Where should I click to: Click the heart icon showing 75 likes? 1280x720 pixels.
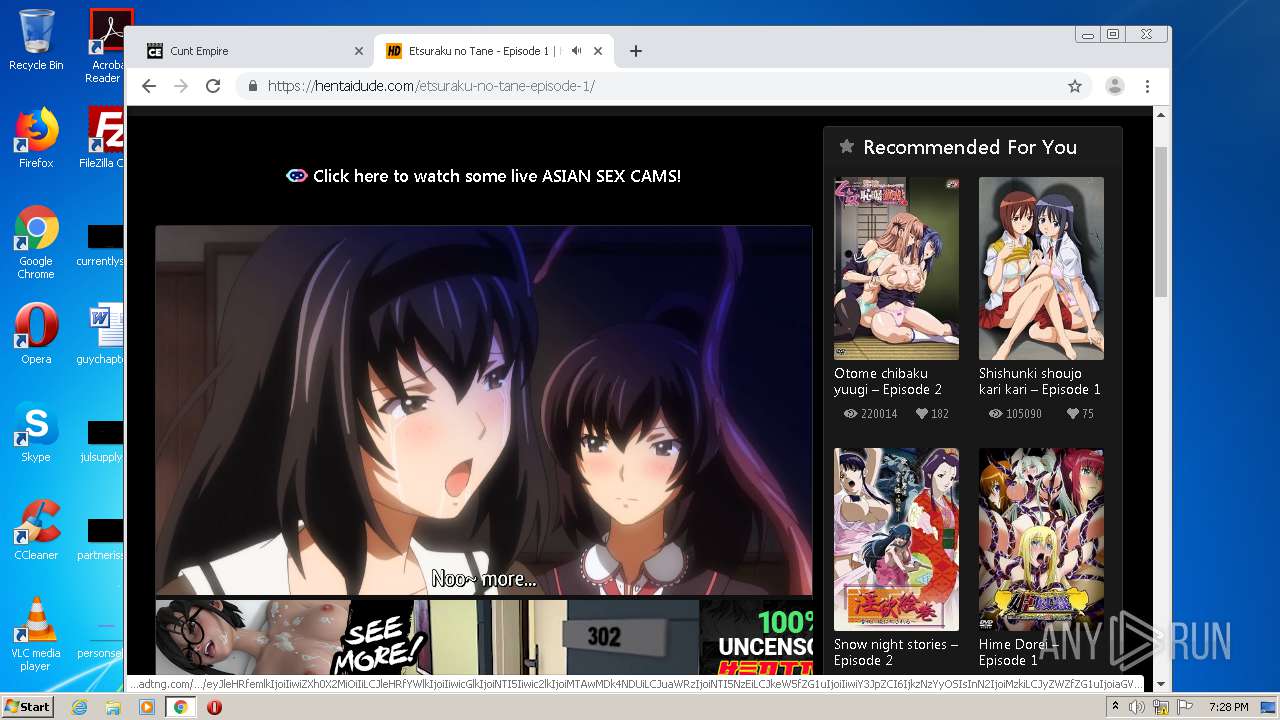point(1073,413)
